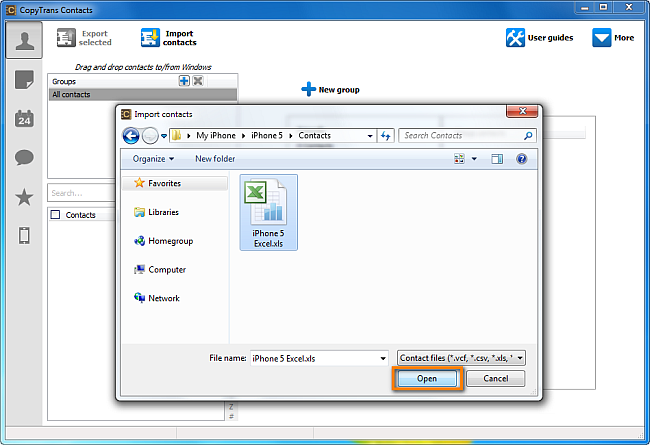Jump to # in the alphabet index

pyautogui.click(x=231, y=416)
